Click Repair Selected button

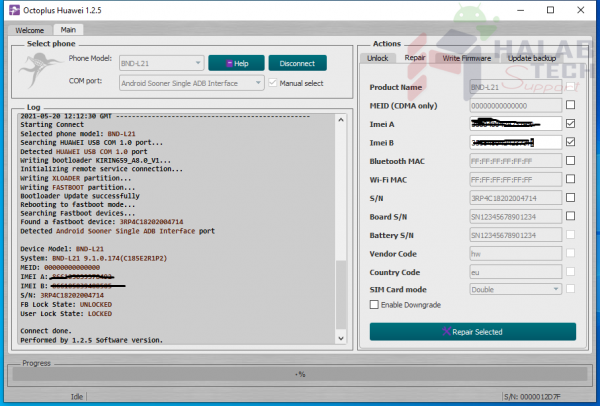pos(473,332)
